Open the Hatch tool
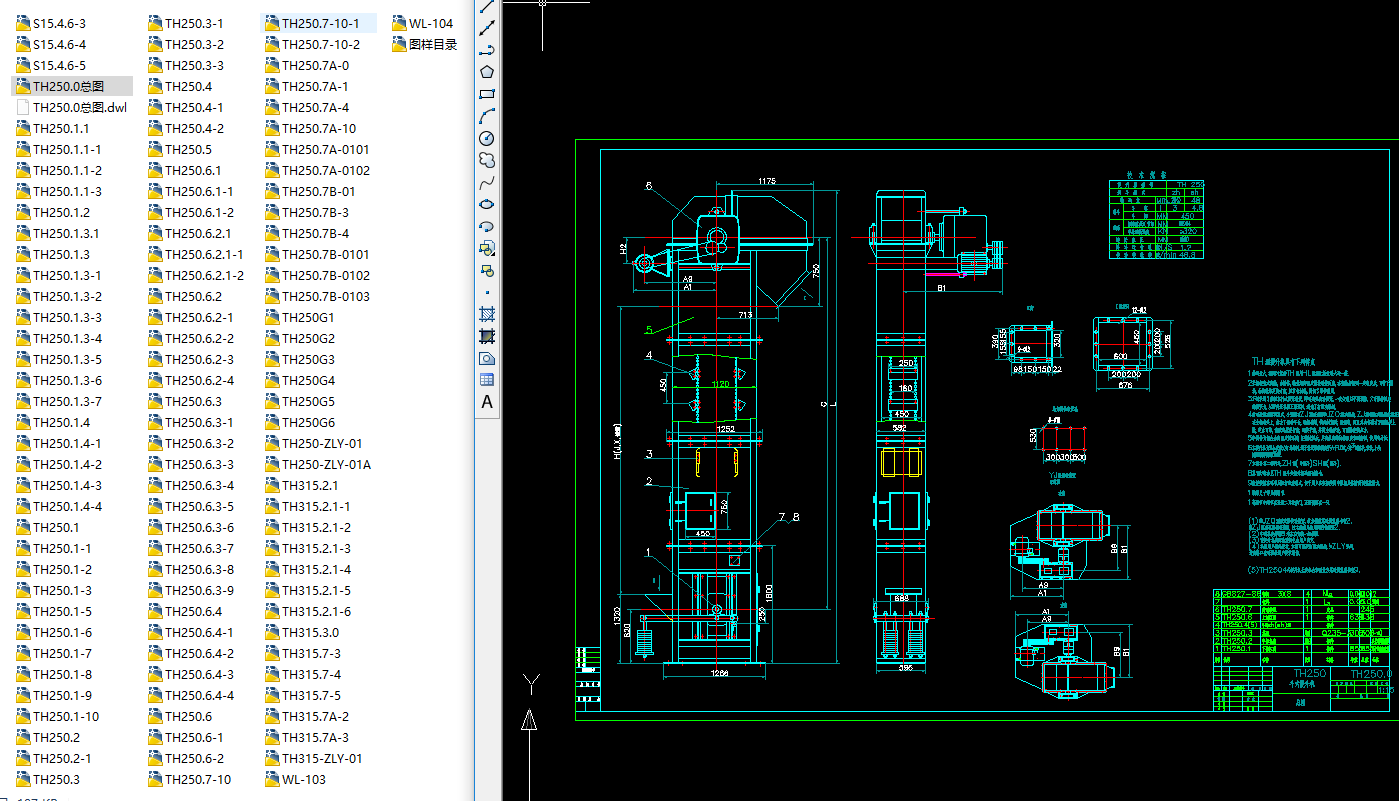This screenshot has width=1399, height=801. [x=487, y=314]
